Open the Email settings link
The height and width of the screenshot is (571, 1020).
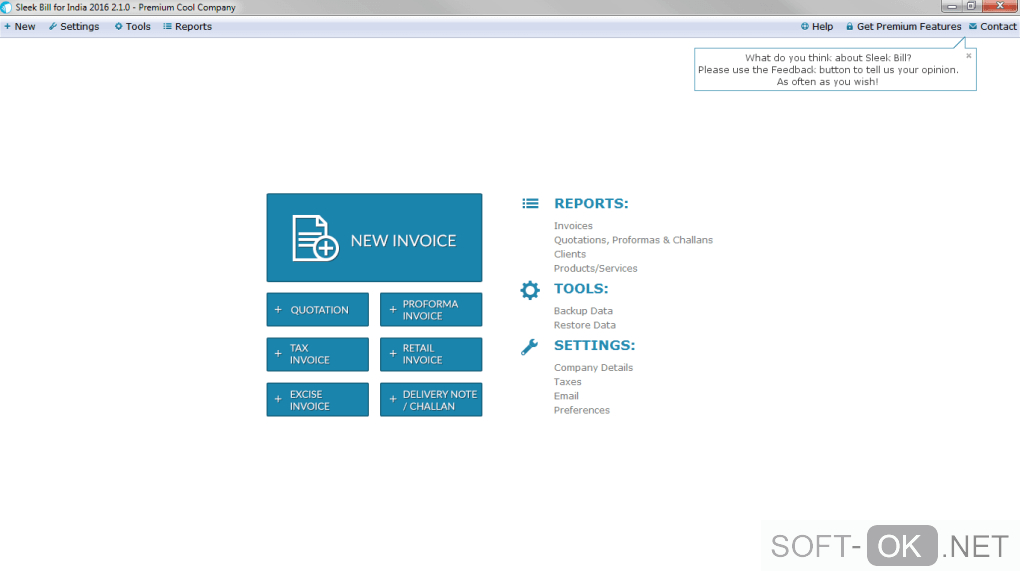pyautogui.click(x=566, y=396)
